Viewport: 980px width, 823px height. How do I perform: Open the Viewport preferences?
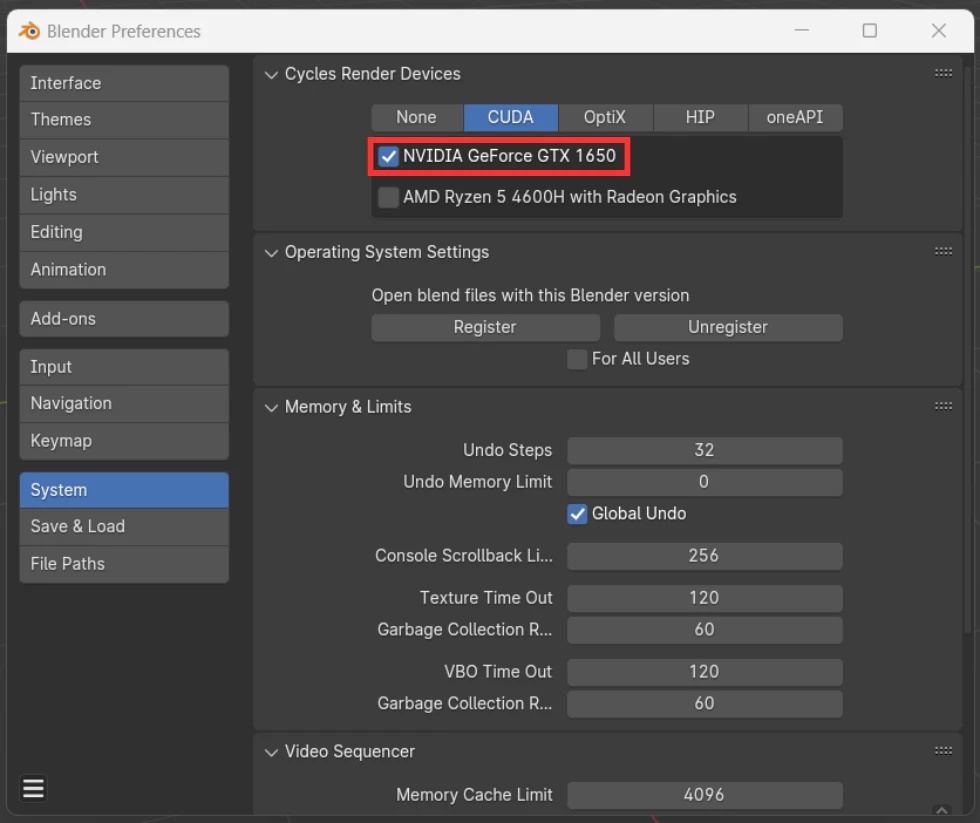pos(124,157)
